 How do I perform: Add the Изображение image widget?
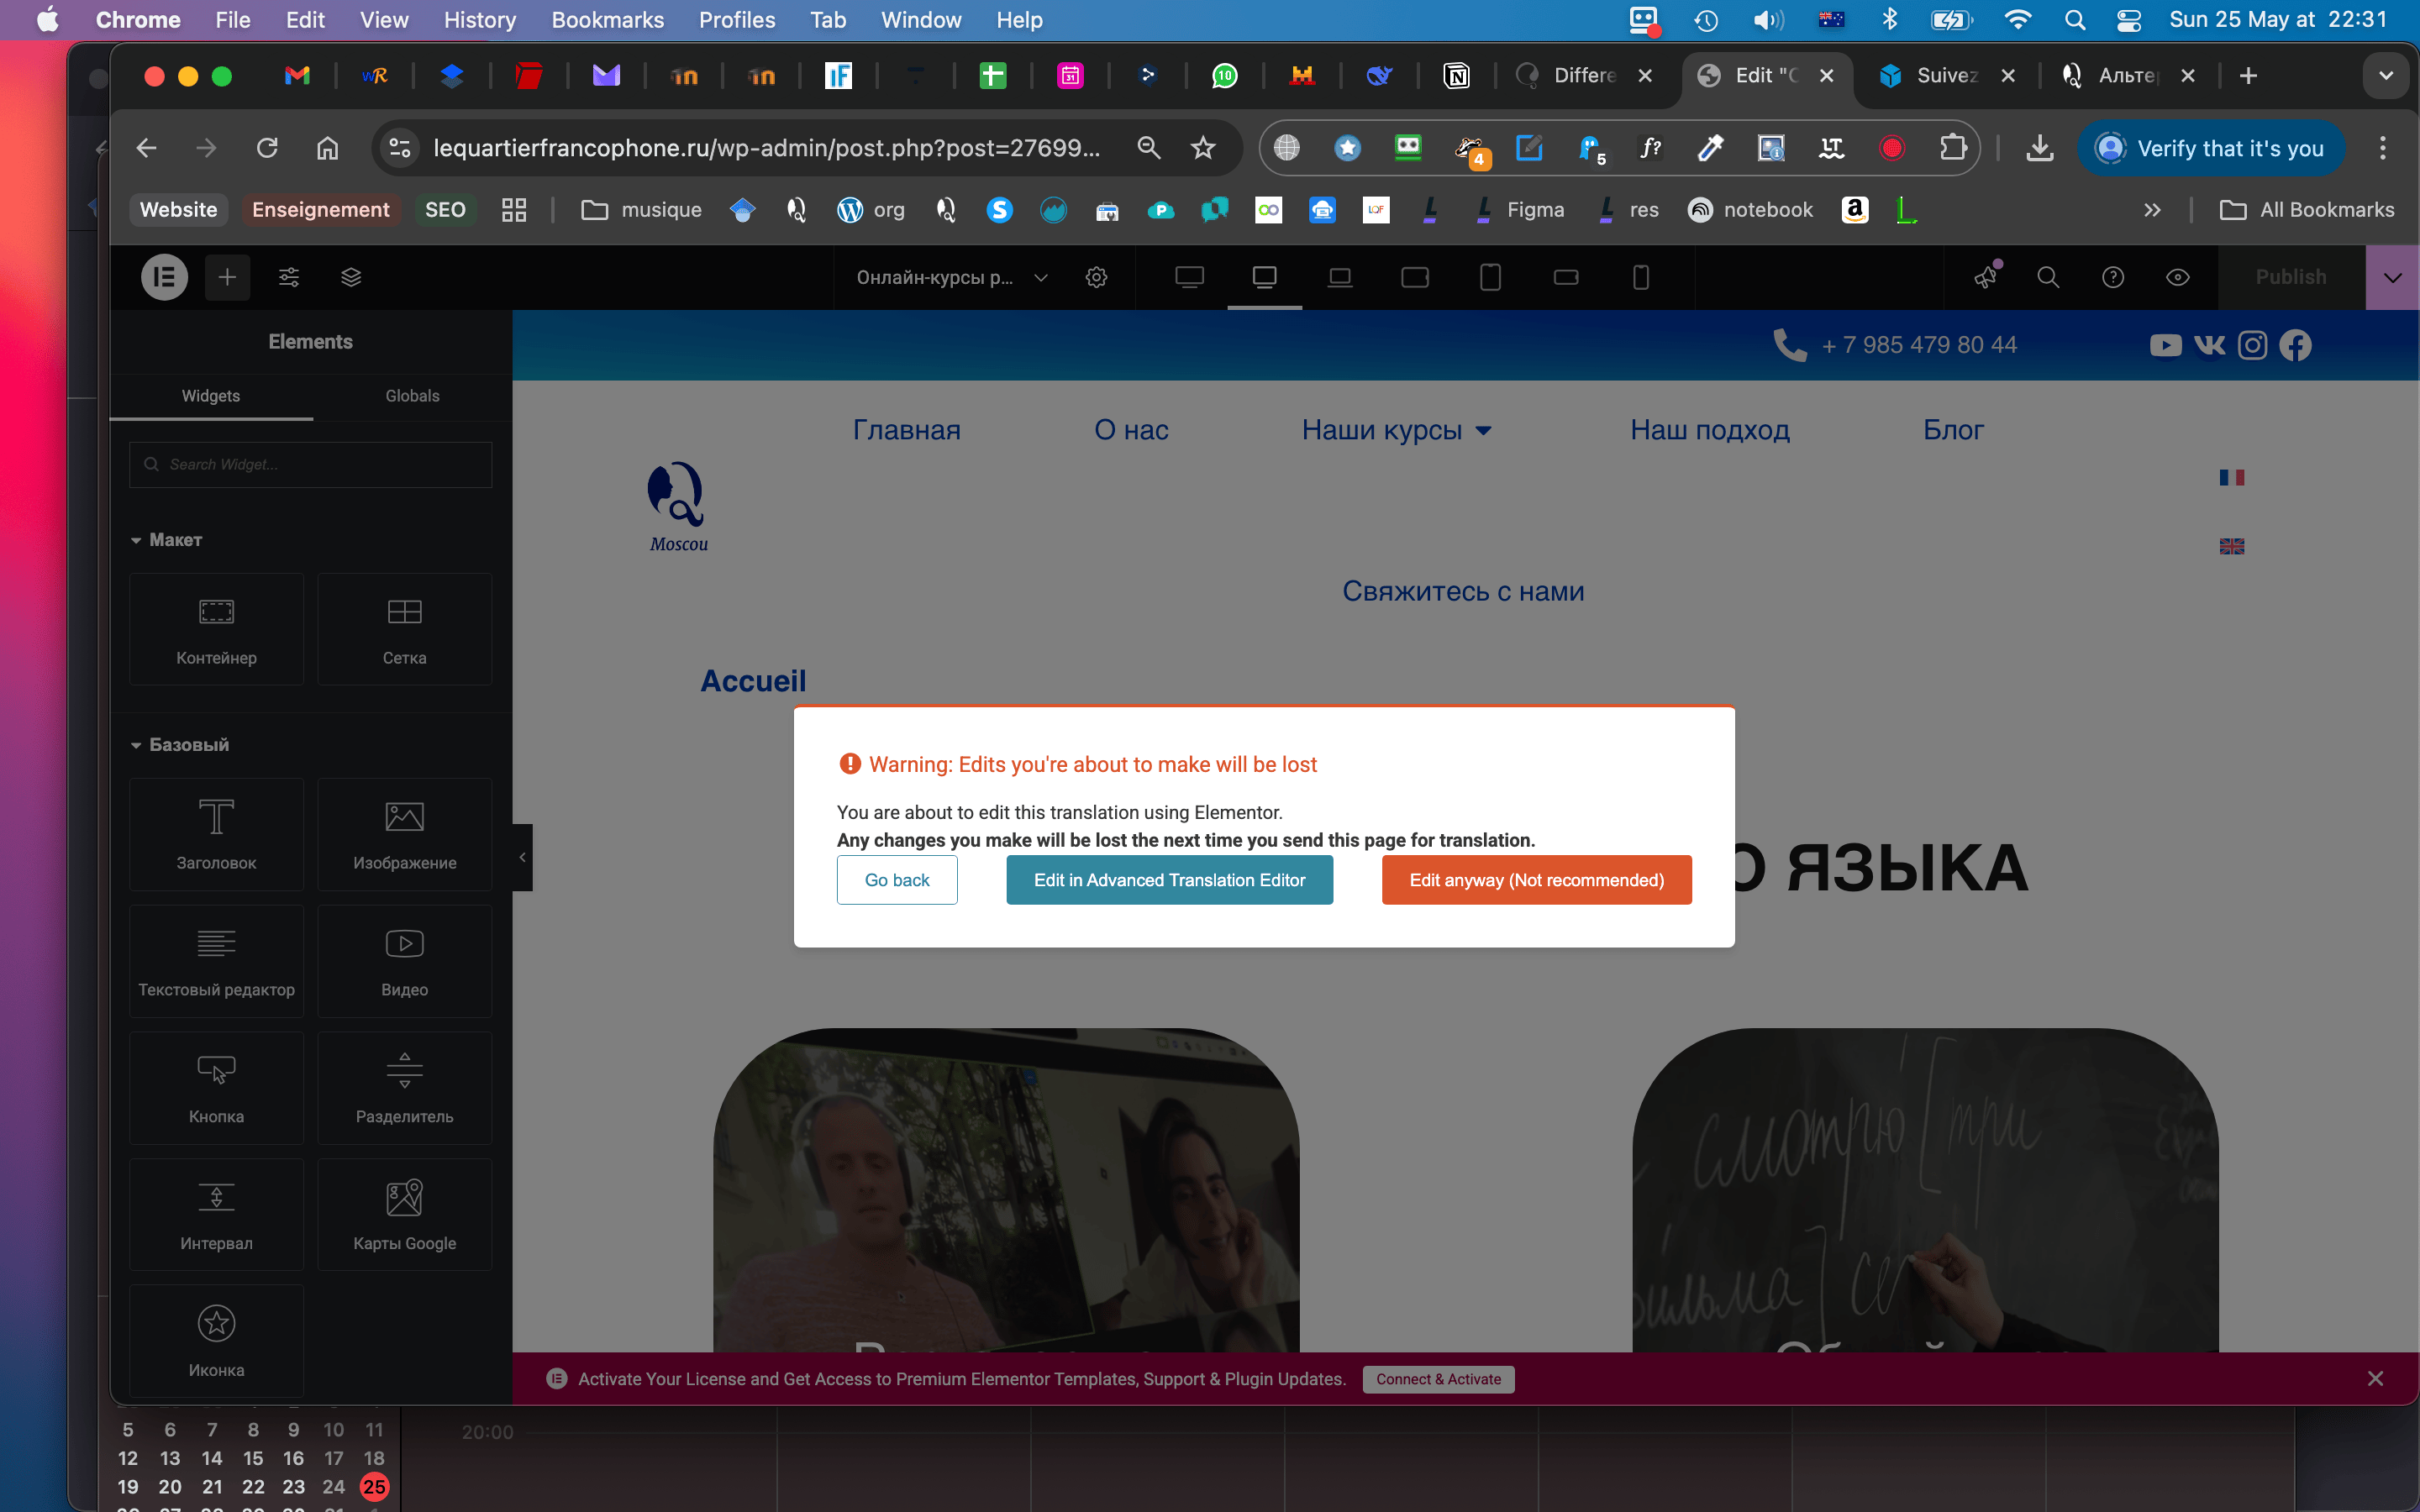pyautogui.click(x=405, y=834)
